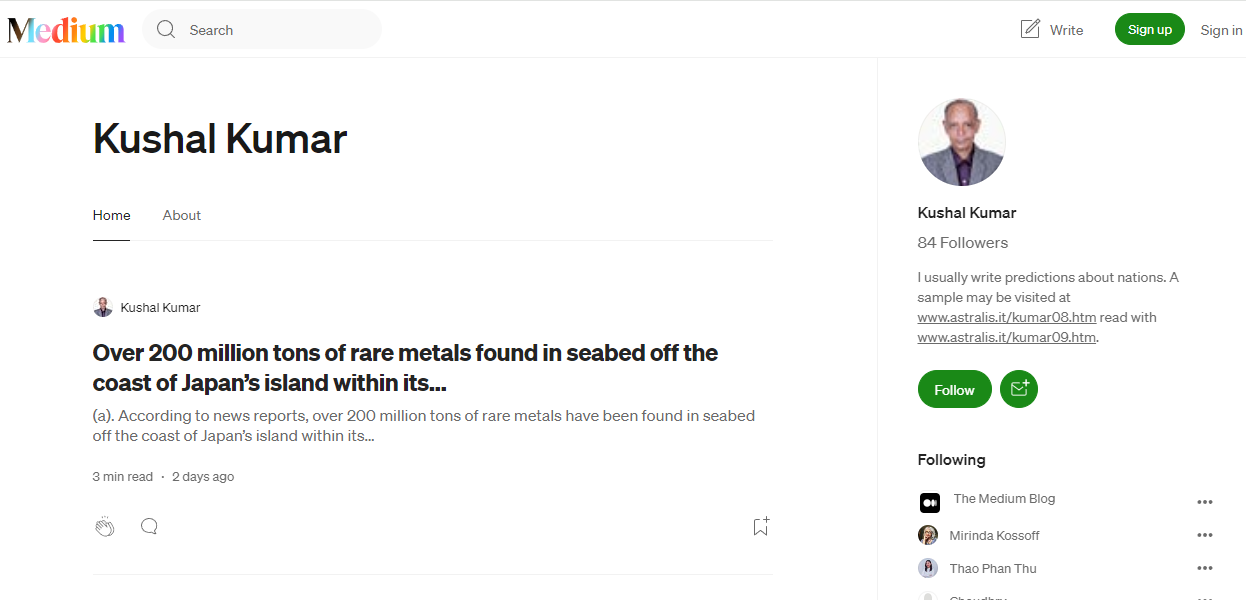
Task: Open options menu for Mirinda Kossoff
Action: (1204, 535)
